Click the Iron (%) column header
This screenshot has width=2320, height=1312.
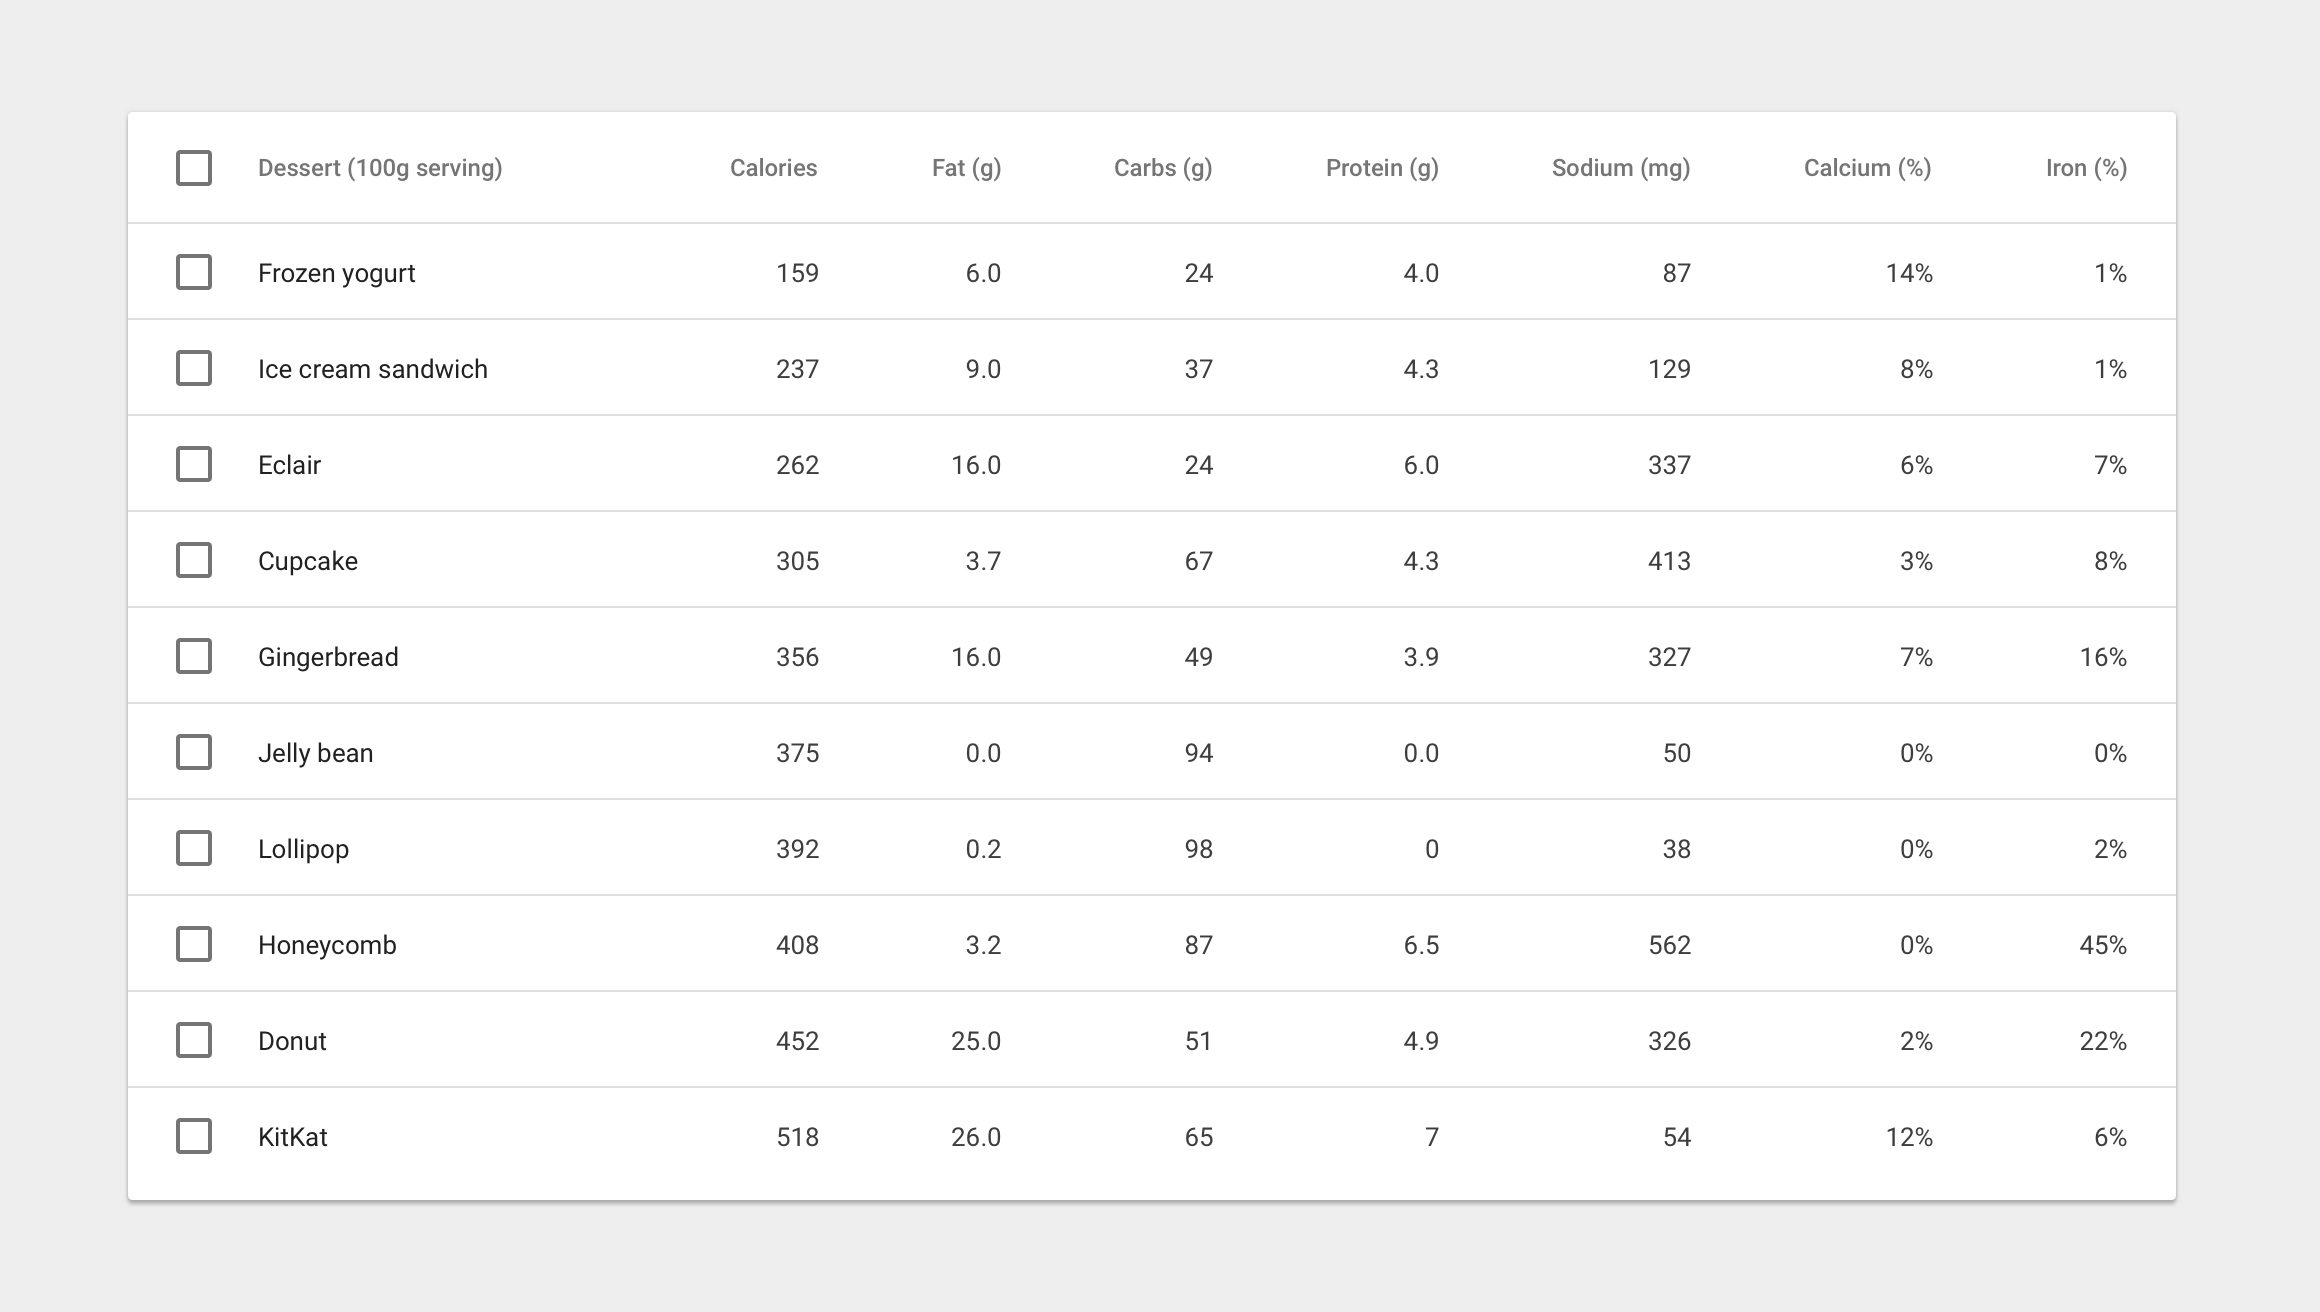2084,168
